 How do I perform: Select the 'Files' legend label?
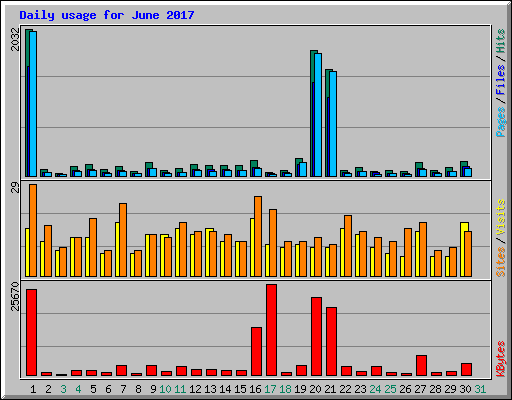(500, 80)
